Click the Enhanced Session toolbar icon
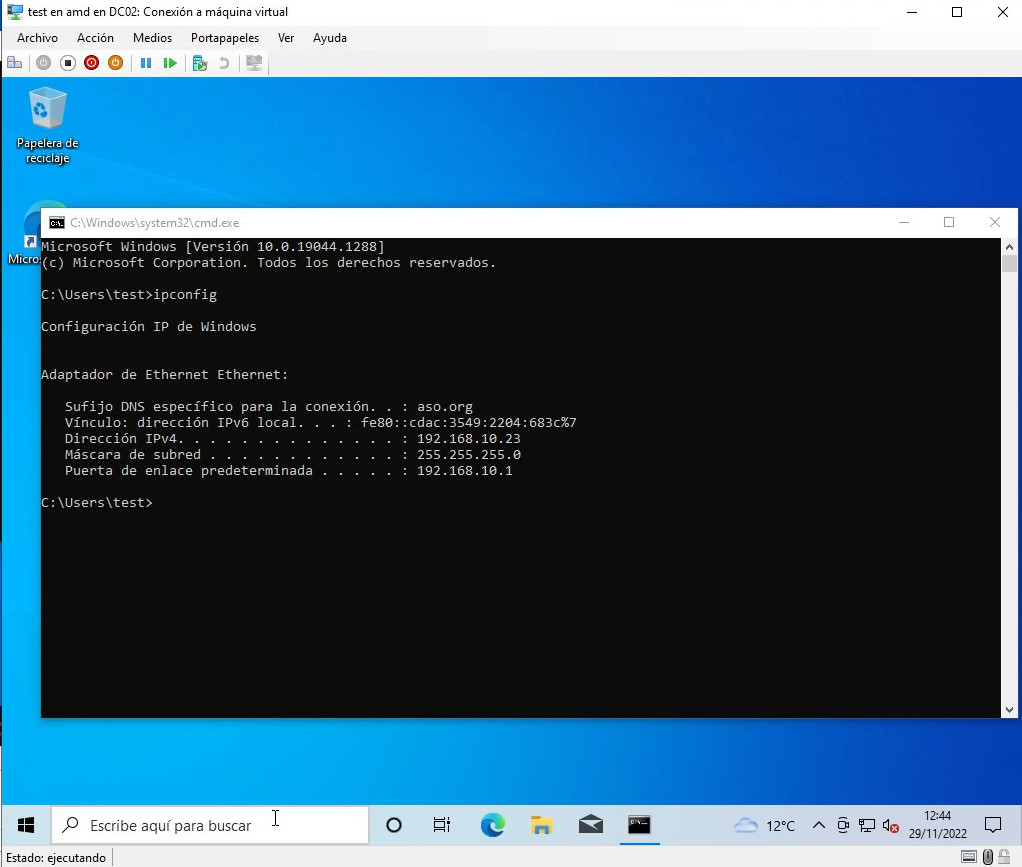 click(254, 63)
